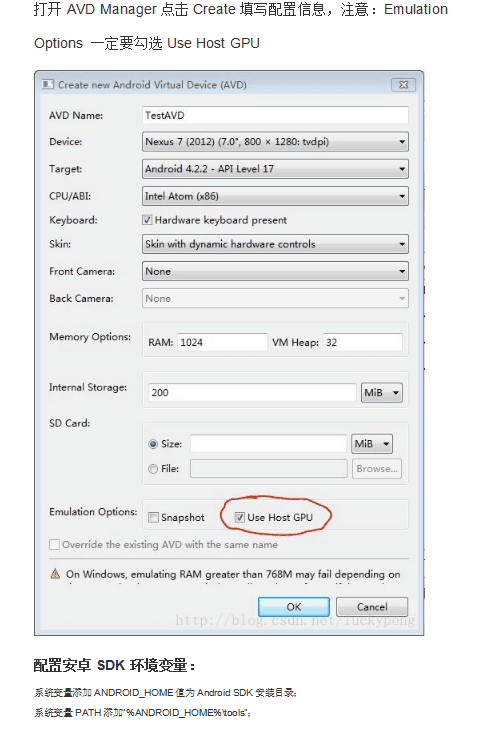Confirm with the OK button

pos(294,607)
